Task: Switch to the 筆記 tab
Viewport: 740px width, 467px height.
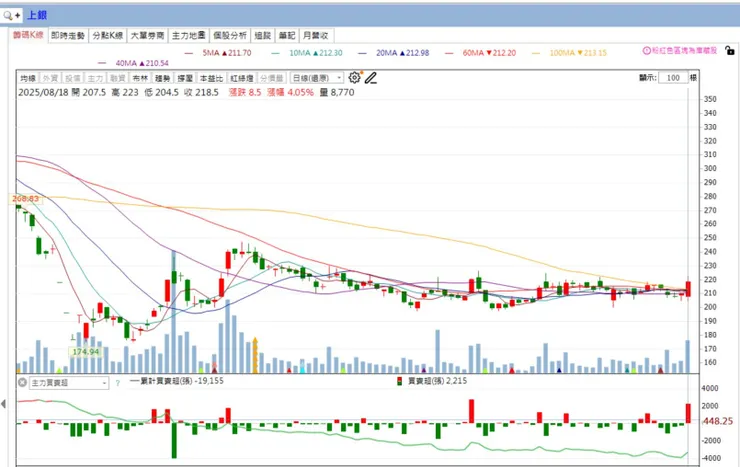Action: click(x=287, y=35)
